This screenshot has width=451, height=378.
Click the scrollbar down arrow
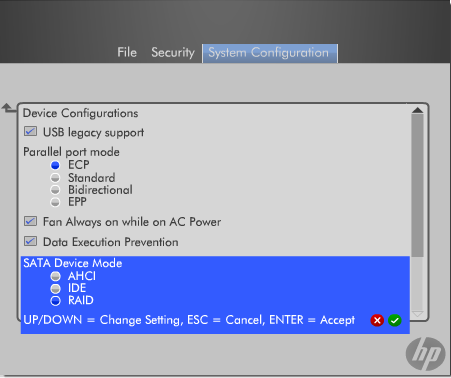(417, 314)
